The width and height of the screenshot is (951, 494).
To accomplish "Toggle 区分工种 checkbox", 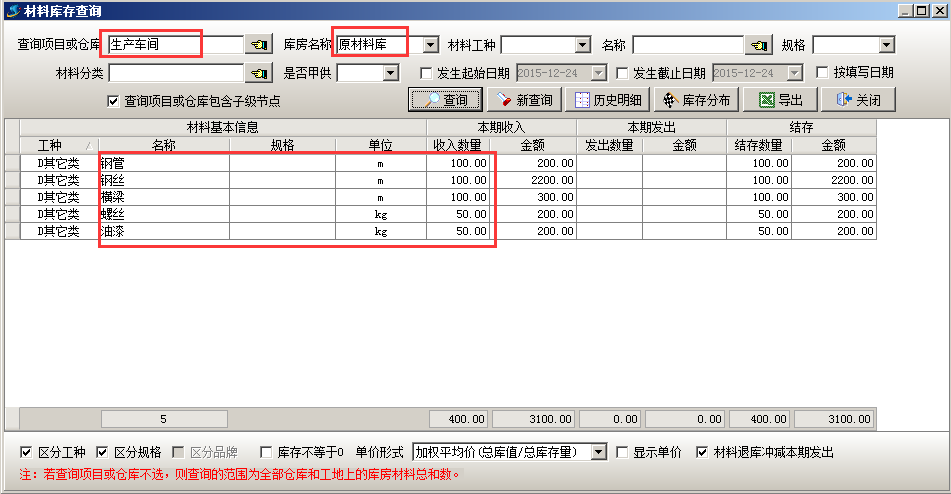I will pyautogui.click(x=26, y=452).
